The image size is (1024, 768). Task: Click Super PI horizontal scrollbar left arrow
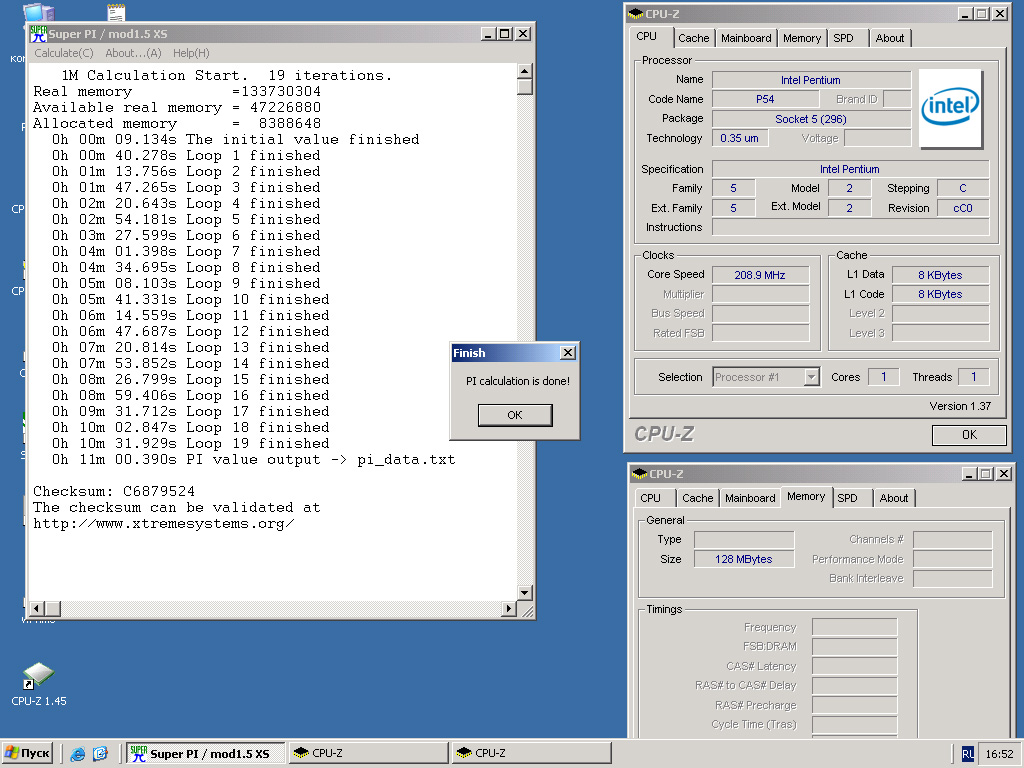coord(37,609)
